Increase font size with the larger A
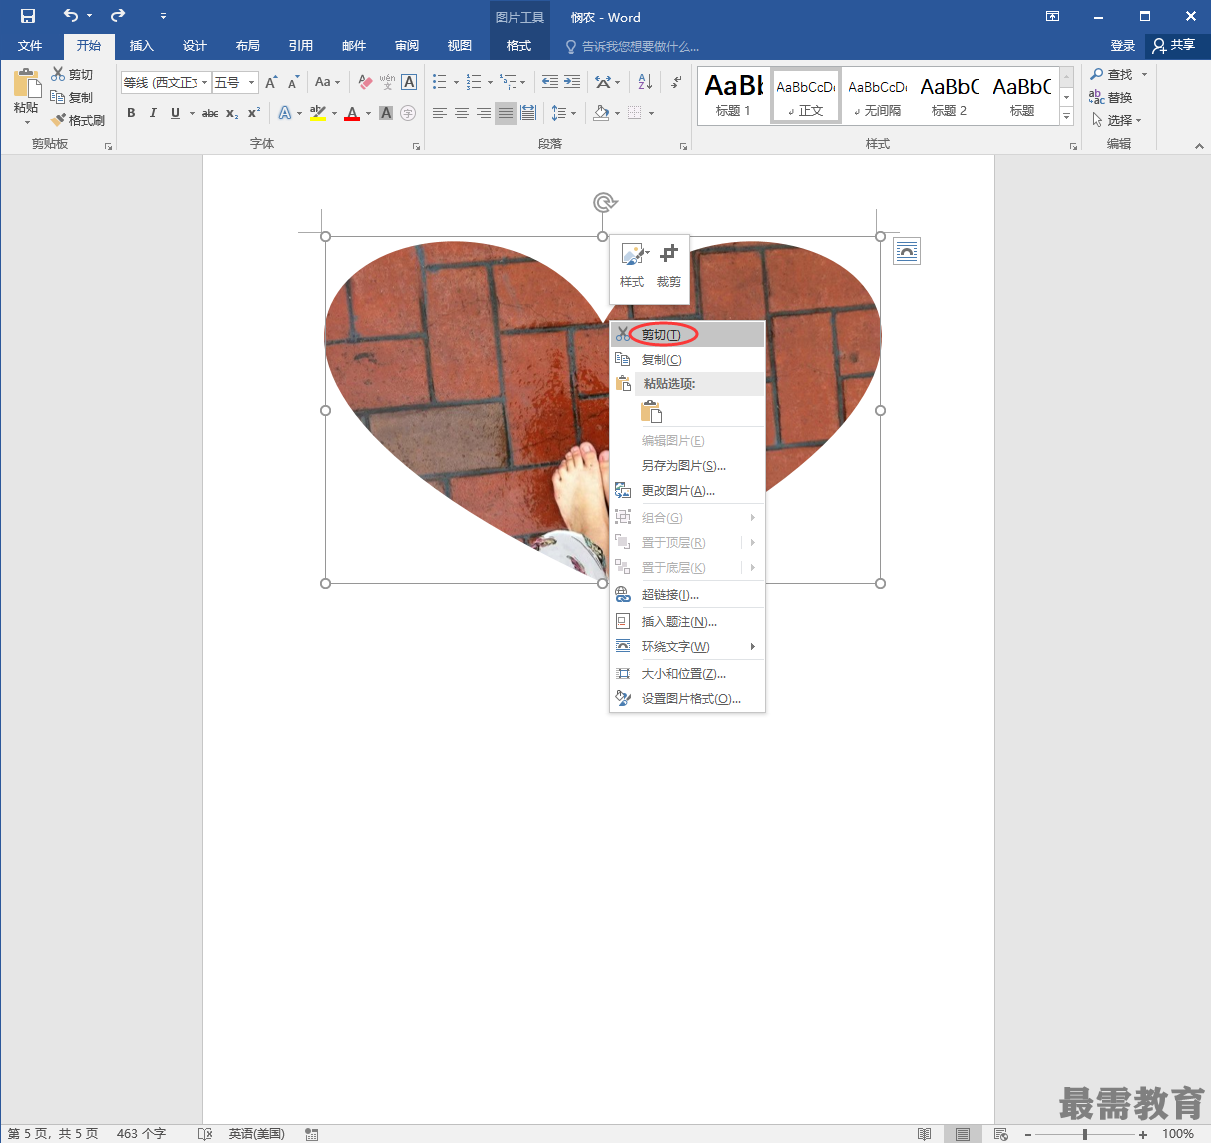 (271, 82)
